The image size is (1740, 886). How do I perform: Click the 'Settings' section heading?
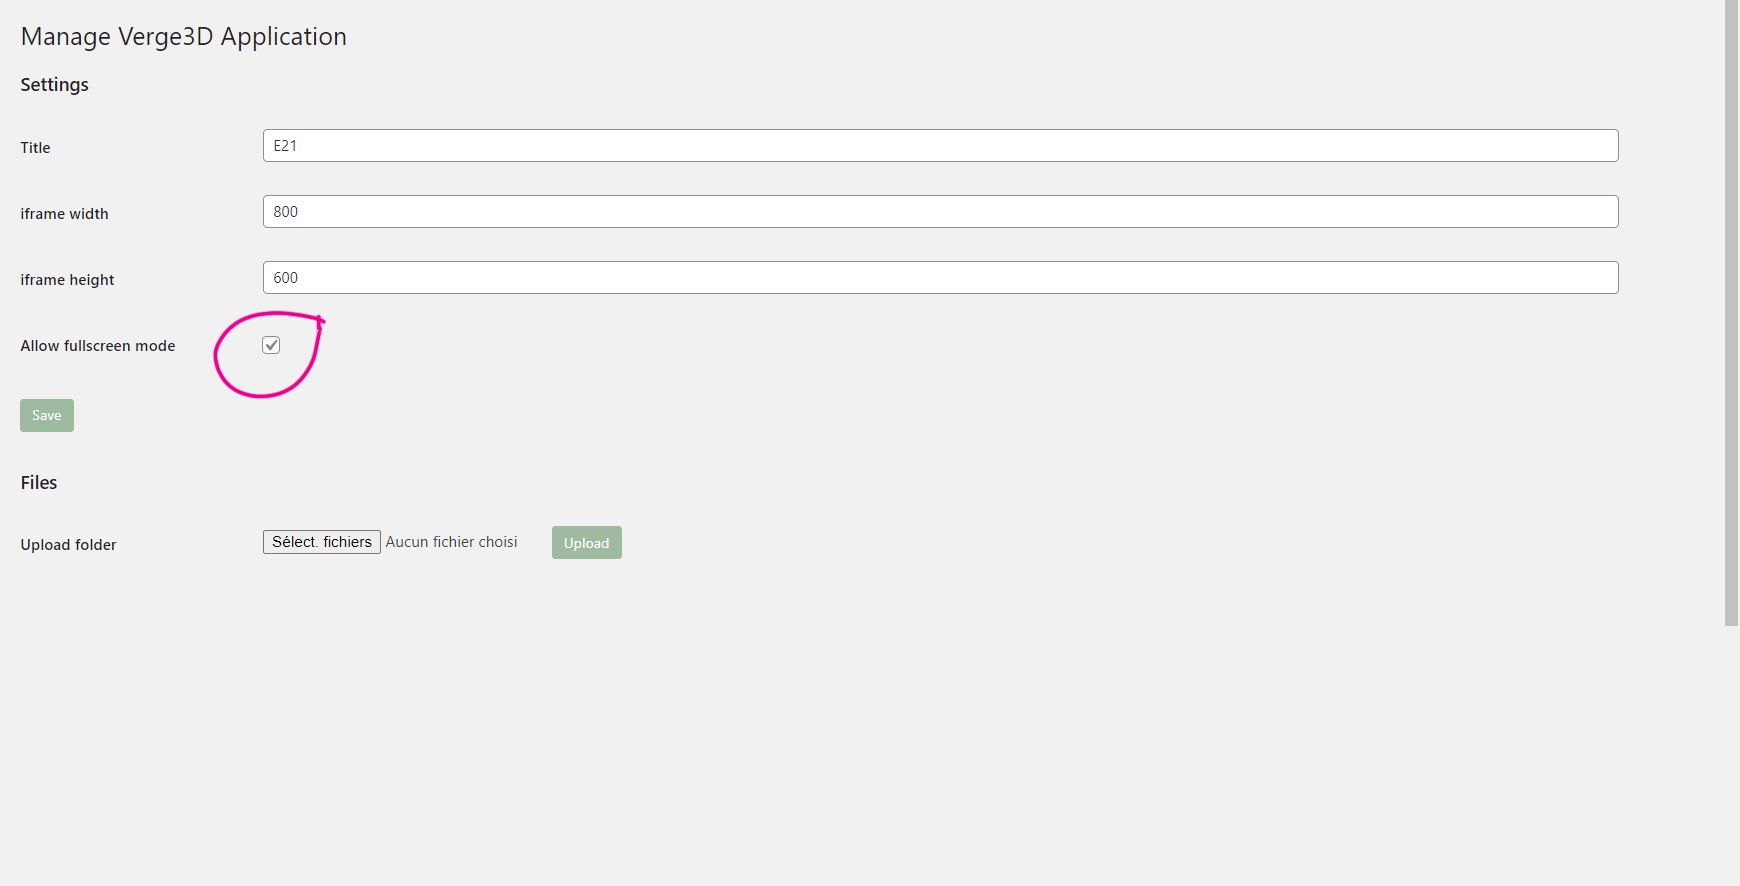point(55,85)
